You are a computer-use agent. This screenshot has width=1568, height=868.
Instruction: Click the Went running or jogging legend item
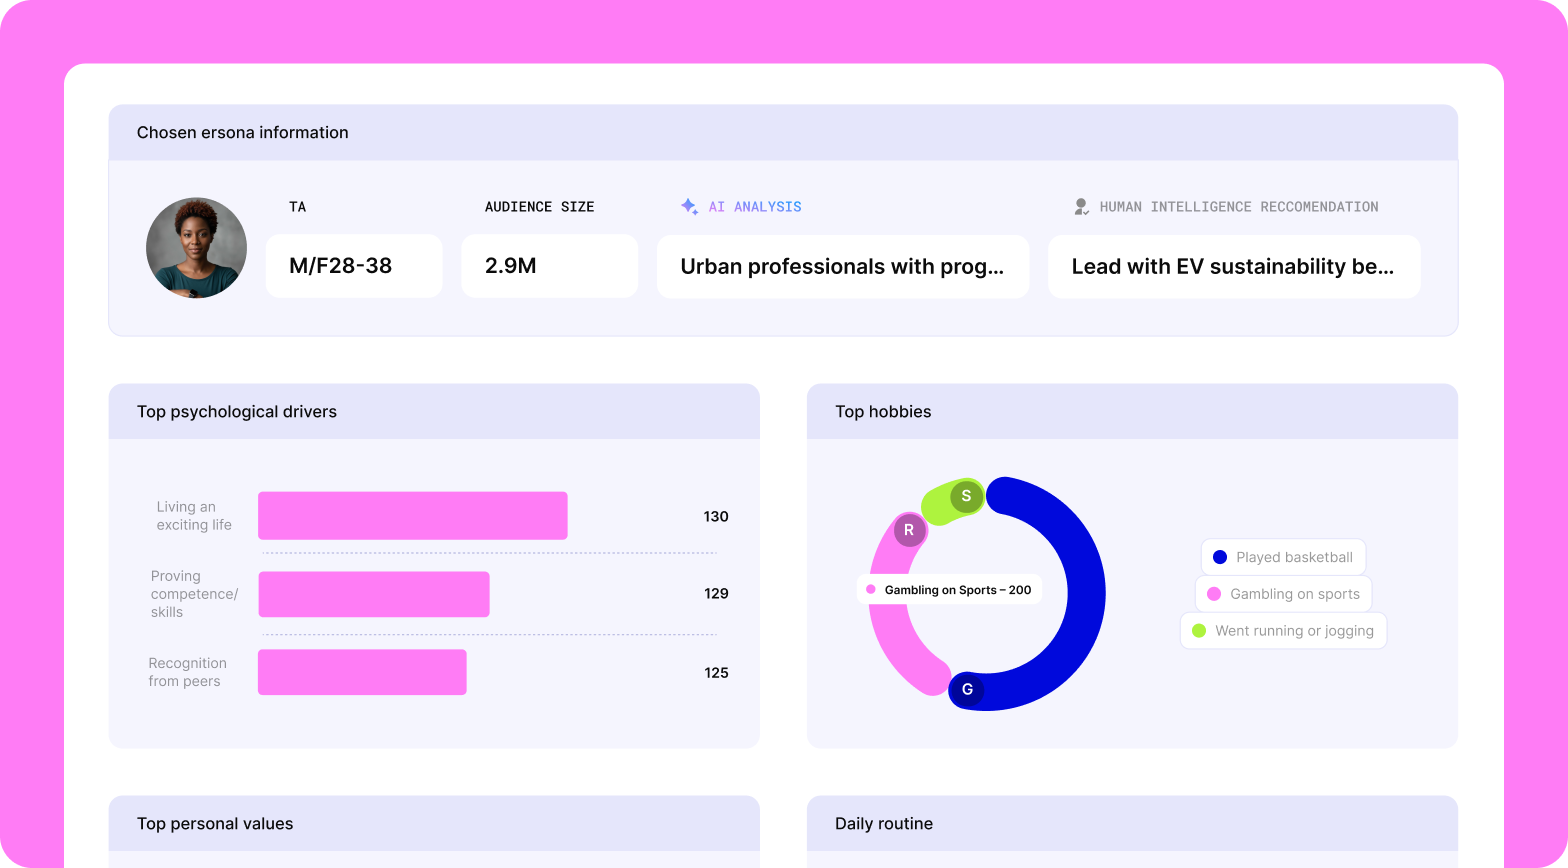coord(1283,631)
